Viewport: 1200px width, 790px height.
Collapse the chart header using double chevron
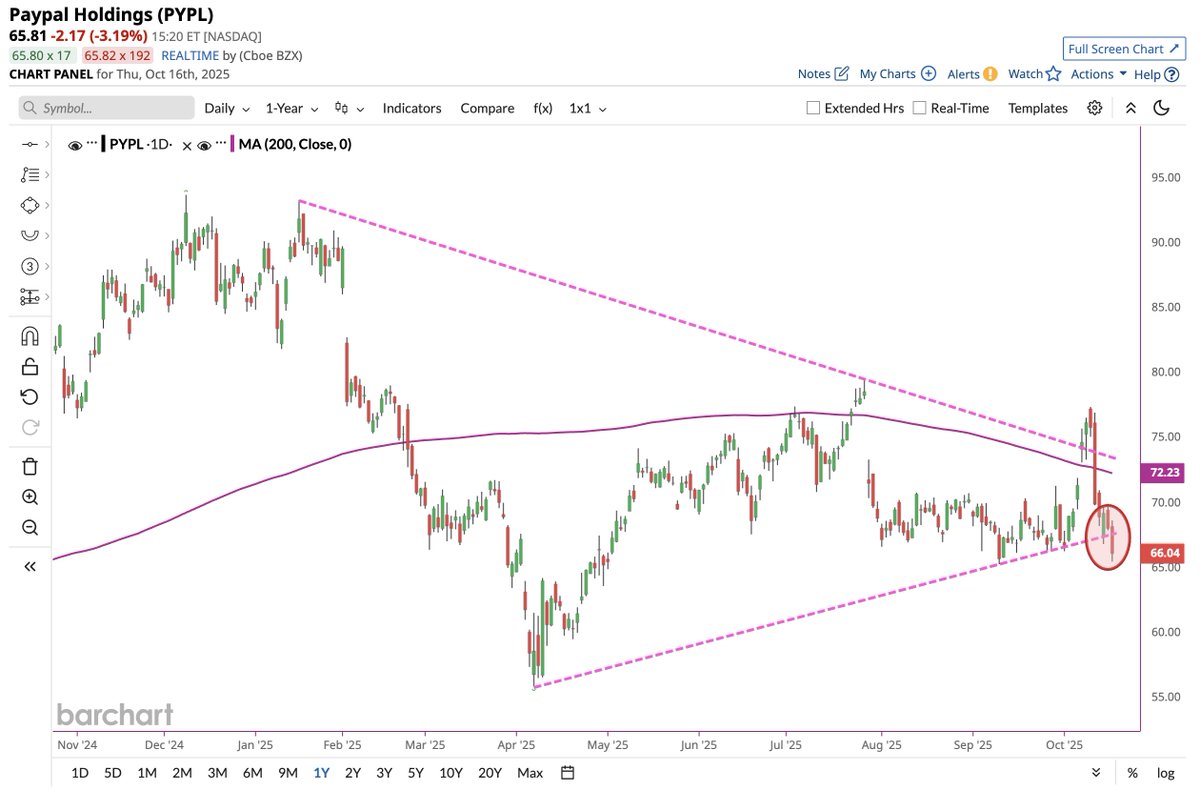click(x=1131, y=108)
